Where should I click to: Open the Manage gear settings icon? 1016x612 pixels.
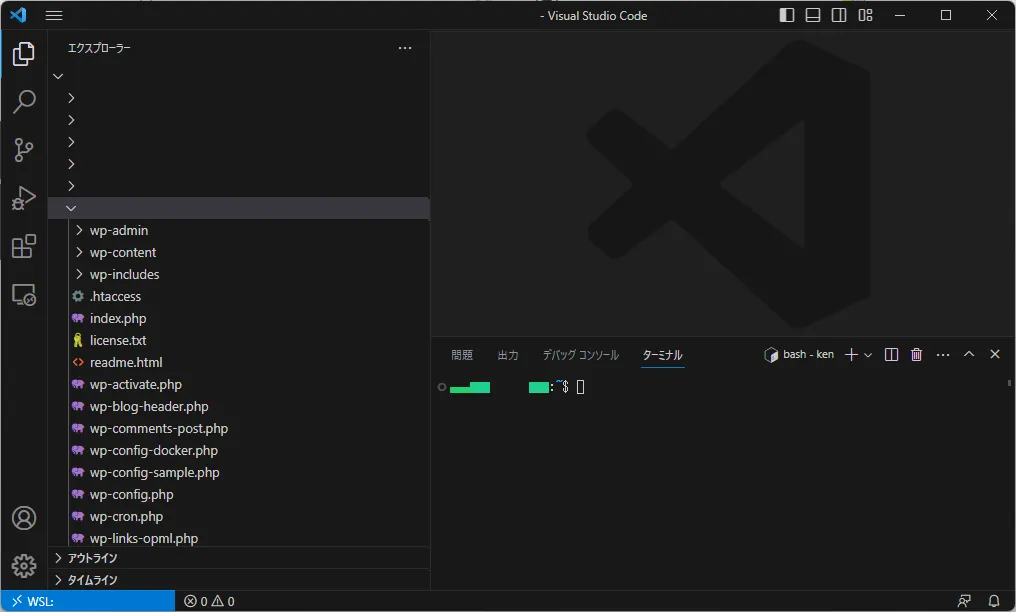(x=24, y=566)
